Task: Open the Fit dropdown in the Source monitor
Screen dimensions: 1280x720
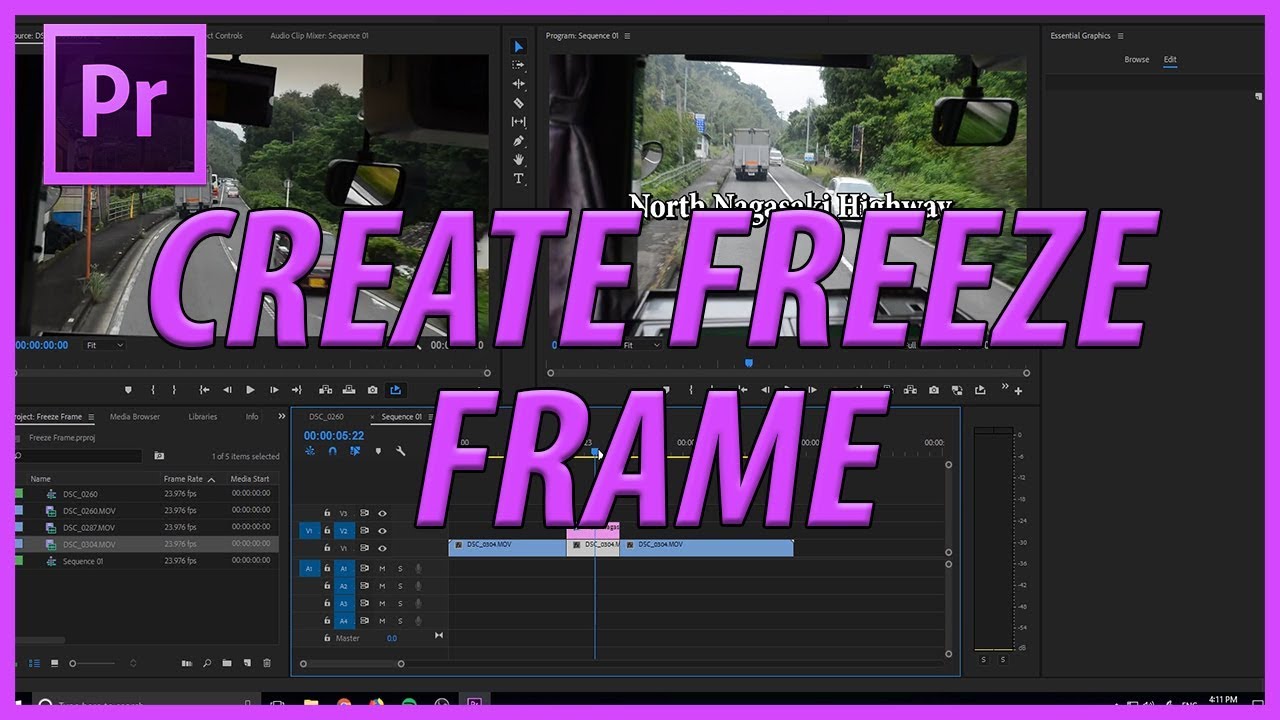Action: [104, 345]
